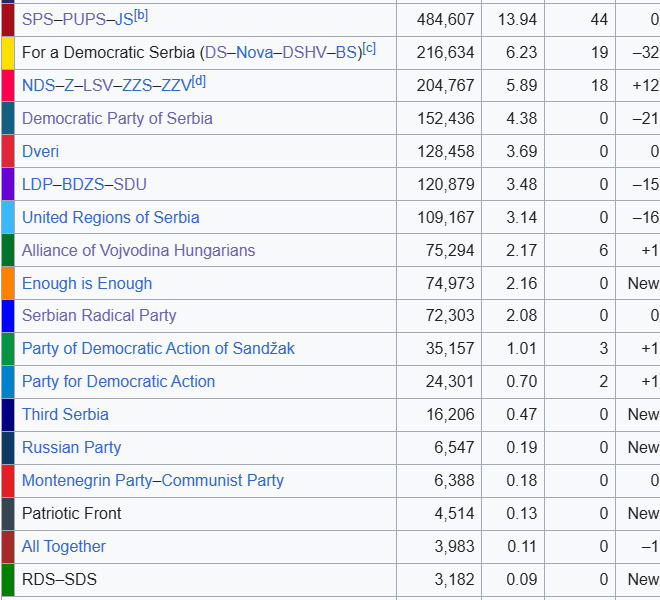This screenshot has height=600, width=660.
Task: Open the DSHV party link
Action: point(307,52)
